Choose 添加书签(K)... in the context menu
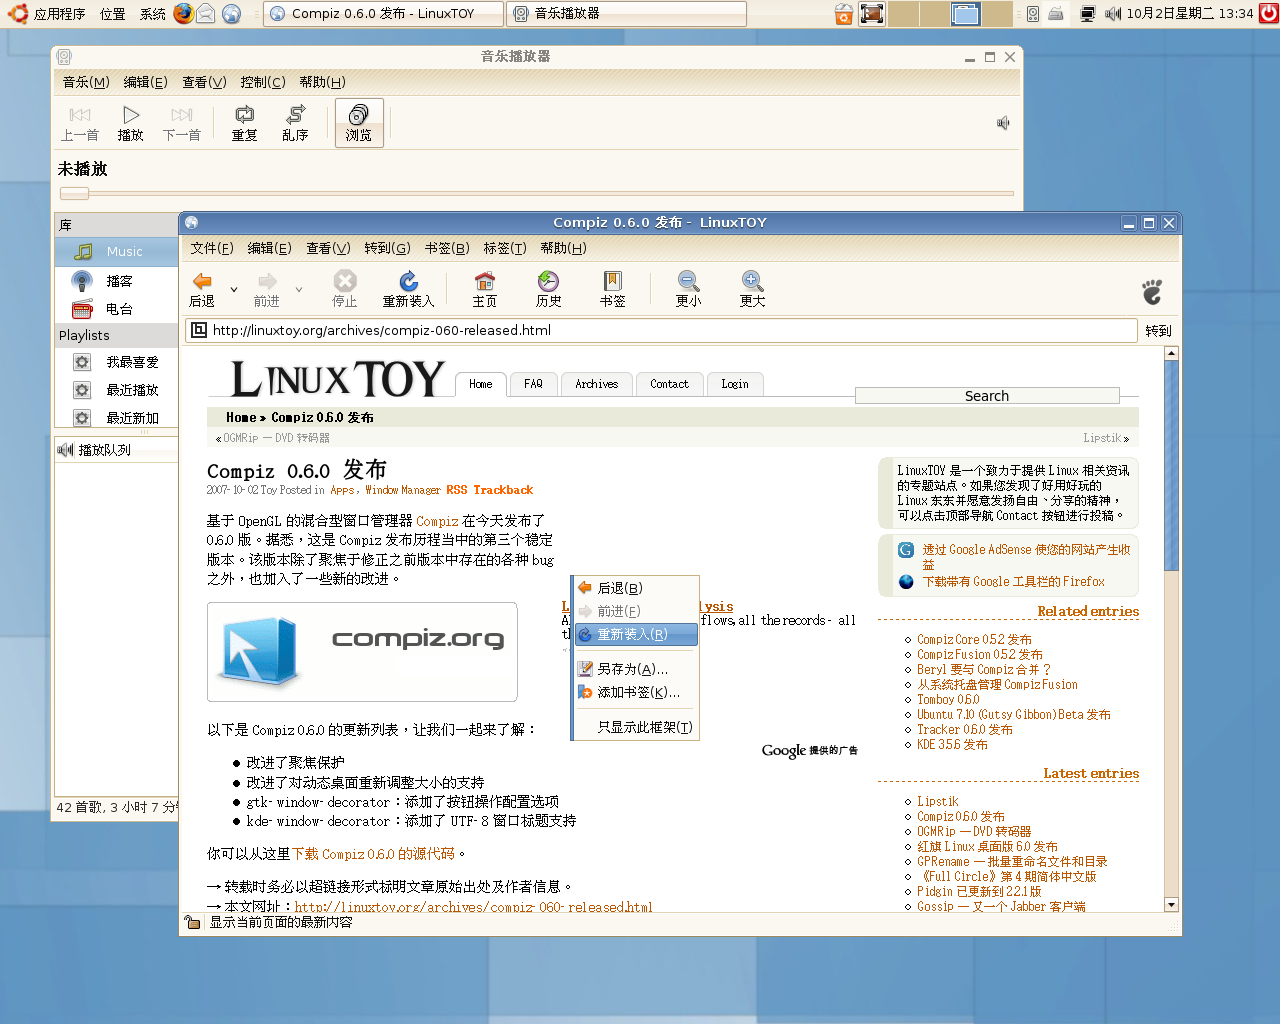 [x=636, y=692]
